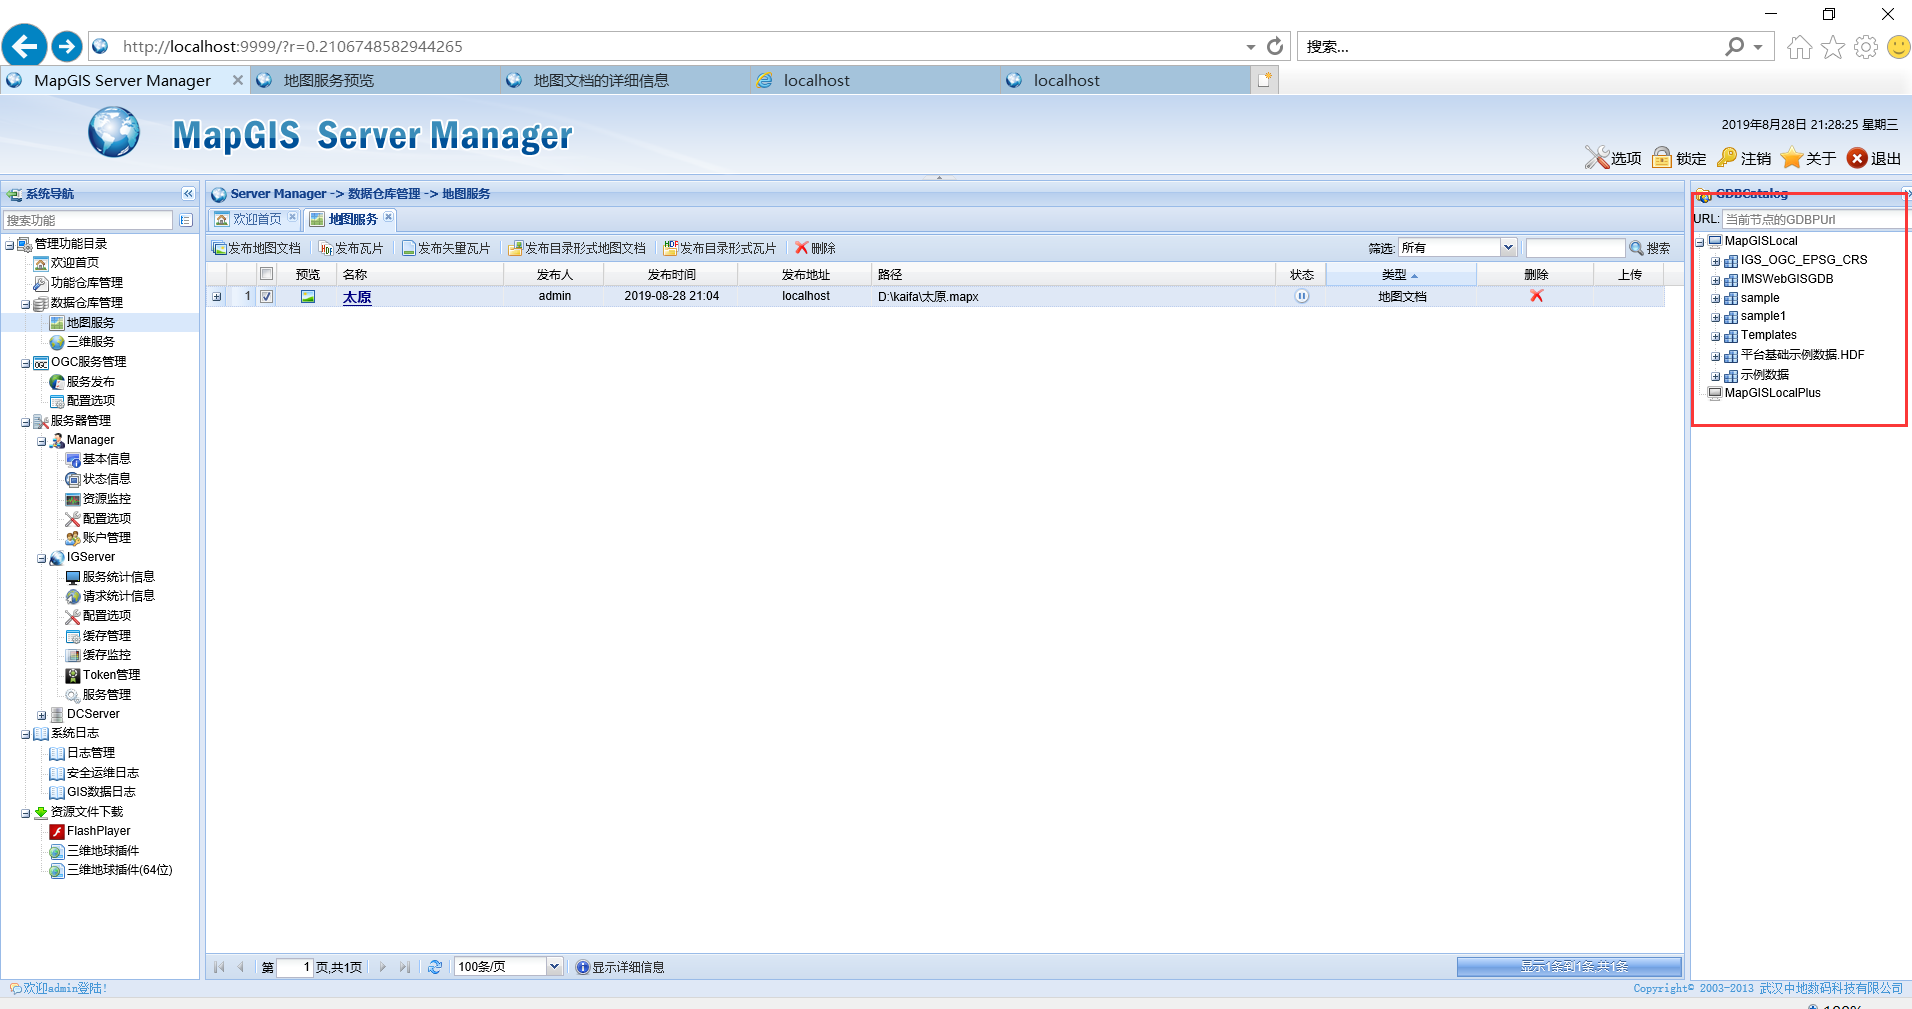1912x1009 pixels.
Task: Close the 欢迎首页 inner tab
Action: (292, 217)
